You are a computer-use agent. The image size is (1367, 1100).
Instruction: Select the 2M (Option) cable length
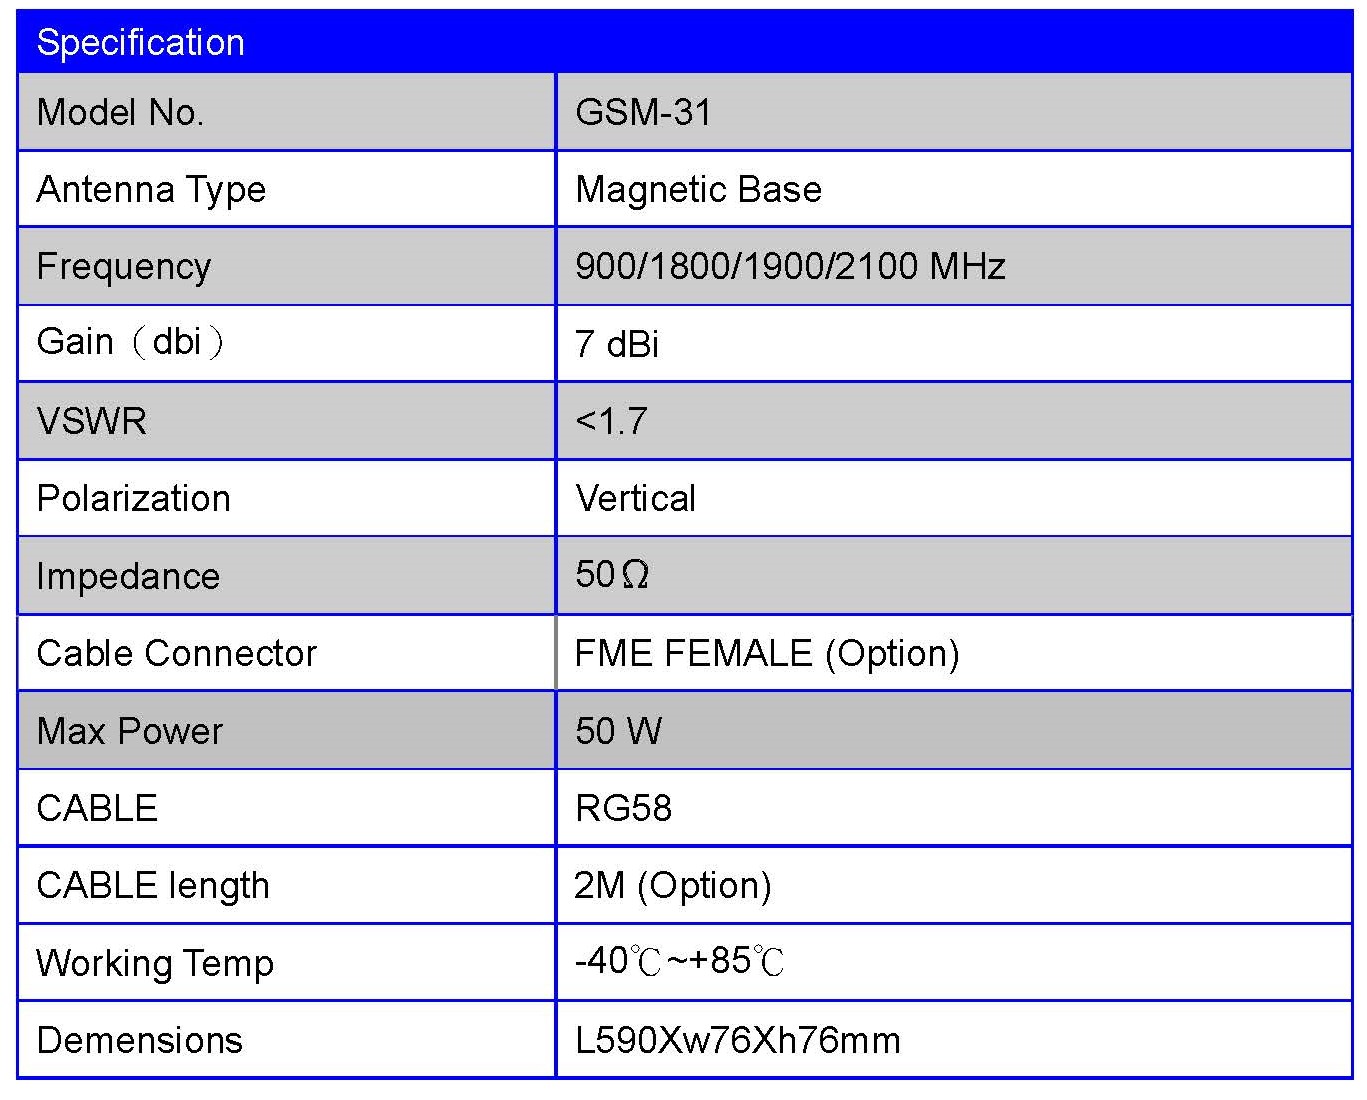(x=672, y=885)
